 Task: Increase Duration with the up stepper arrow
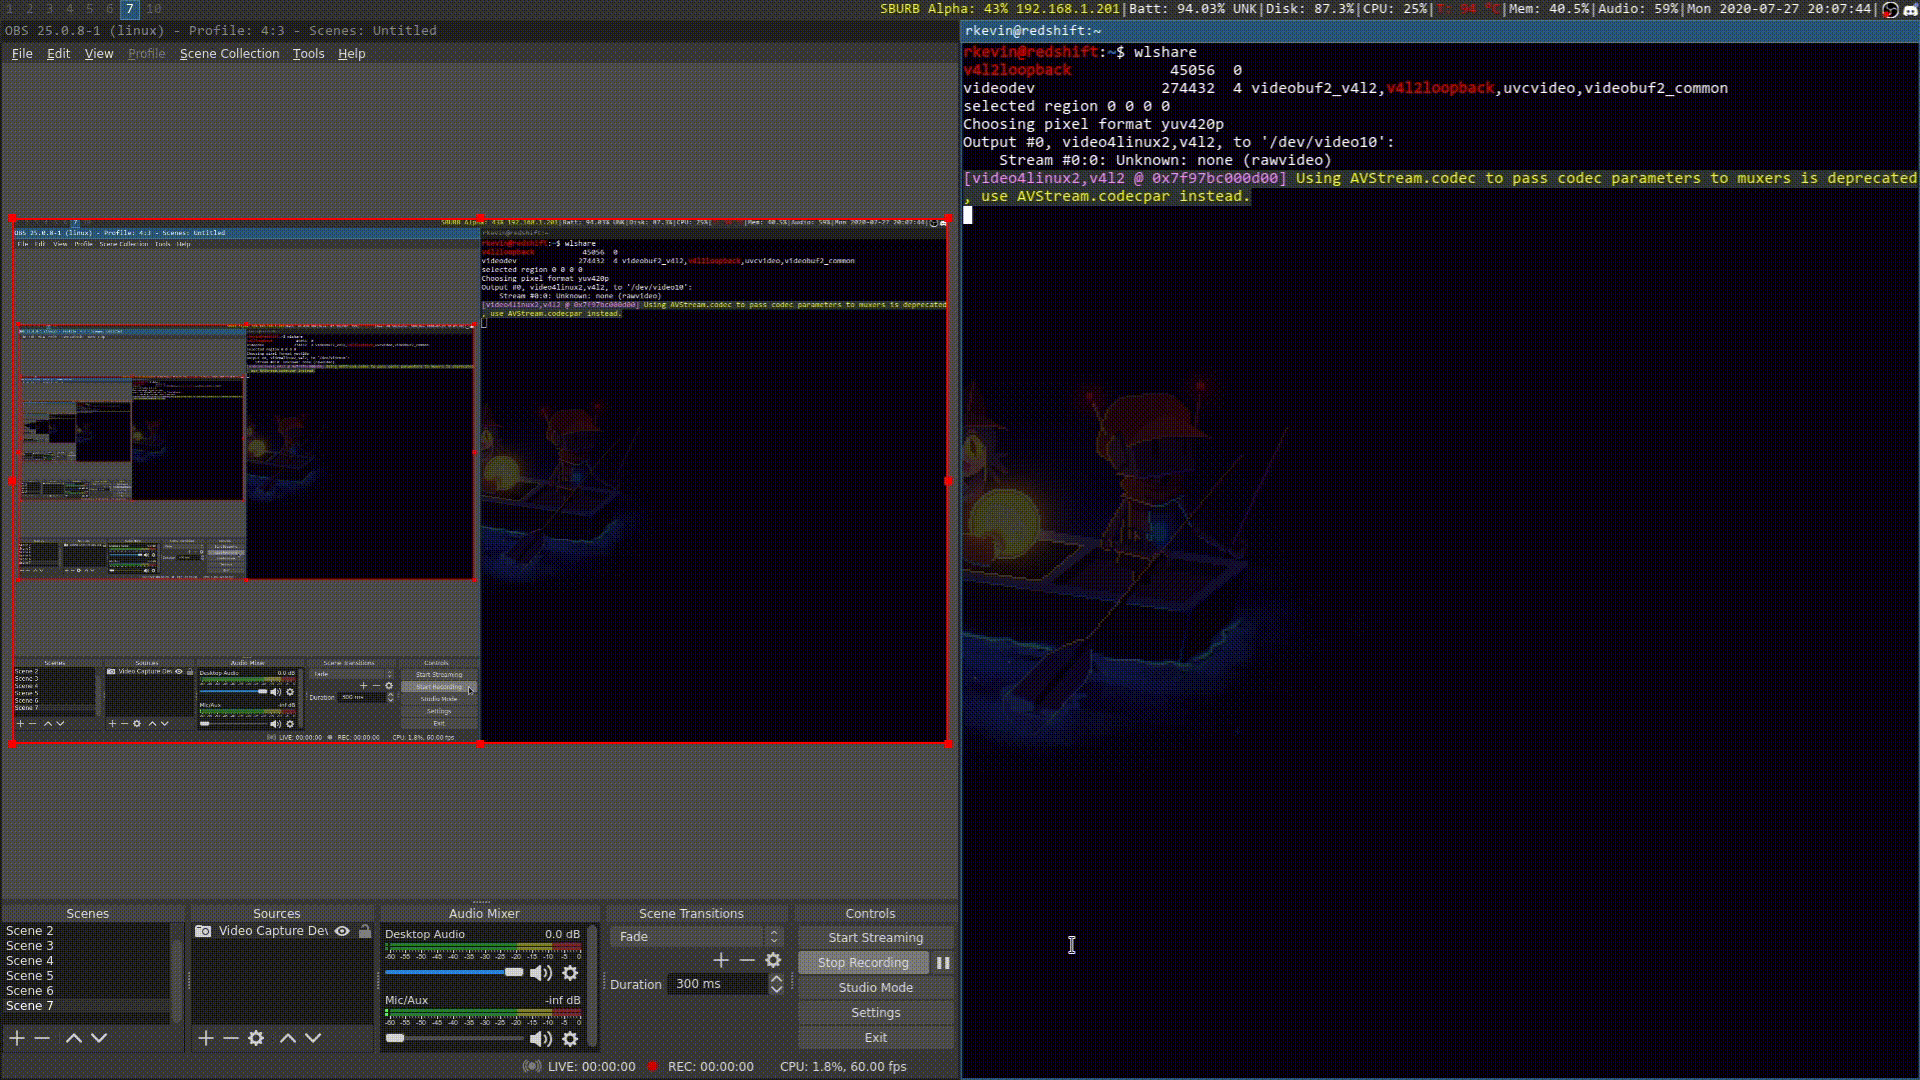776,979
